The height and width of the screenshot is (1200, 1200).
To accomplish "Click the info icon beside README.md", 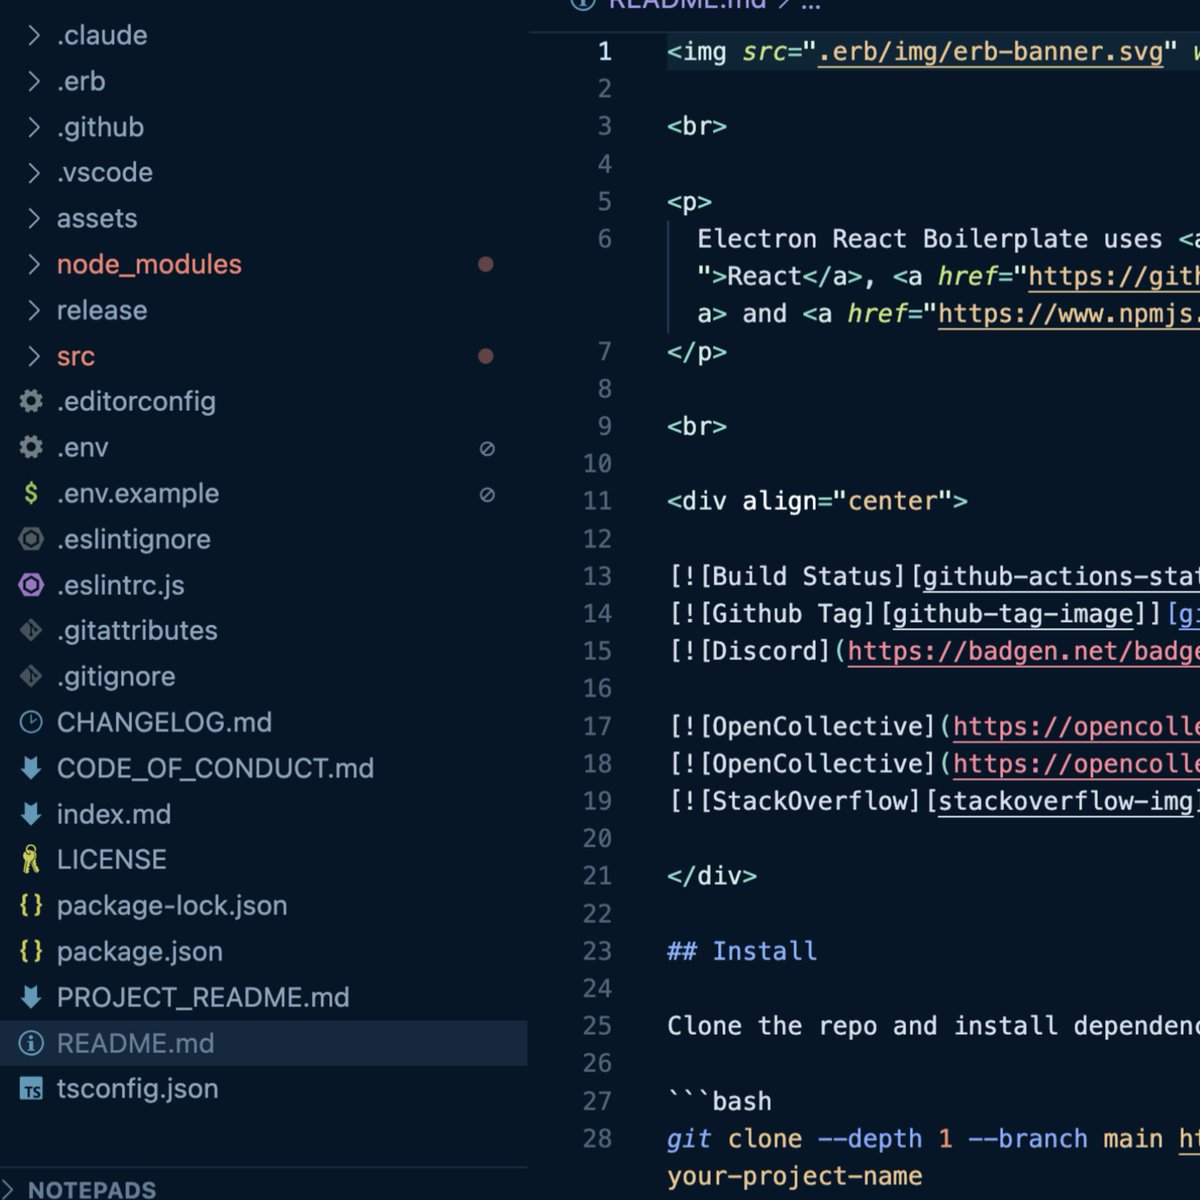I will click(x=32, y=1044).
